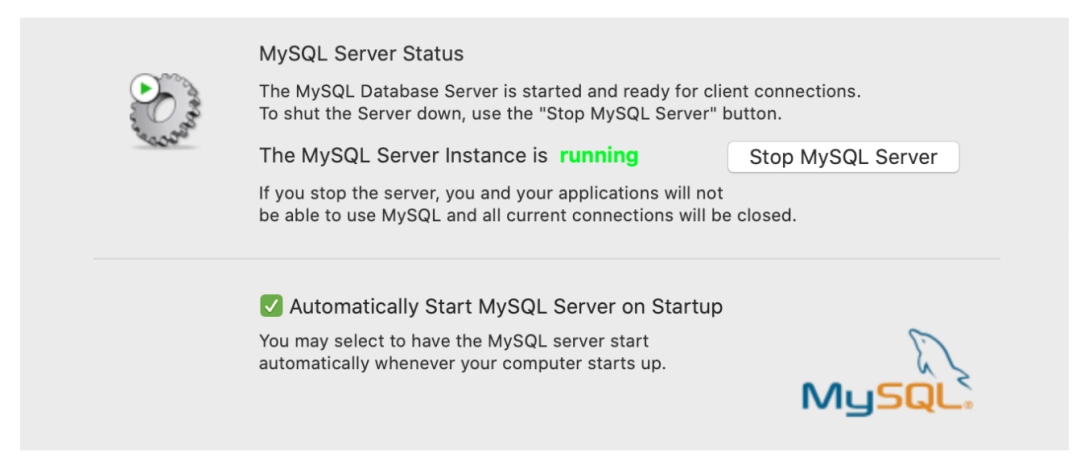Click the started and ready description line

[560, 91]
